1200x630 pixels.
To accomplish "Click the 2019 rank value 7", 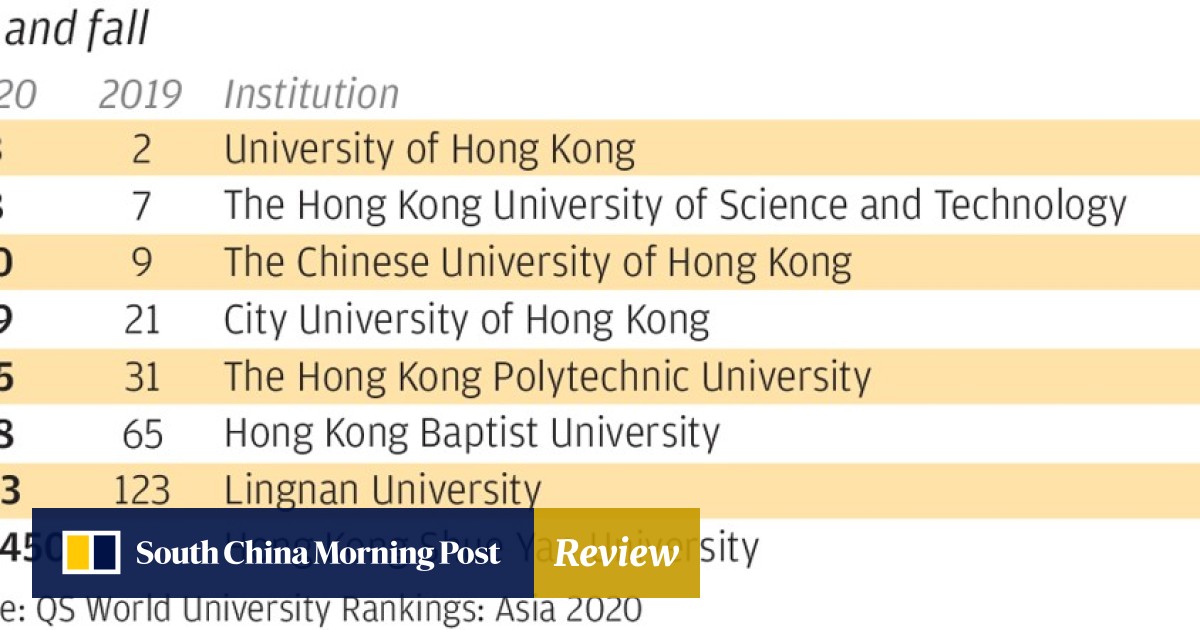I will coord(141,205).
